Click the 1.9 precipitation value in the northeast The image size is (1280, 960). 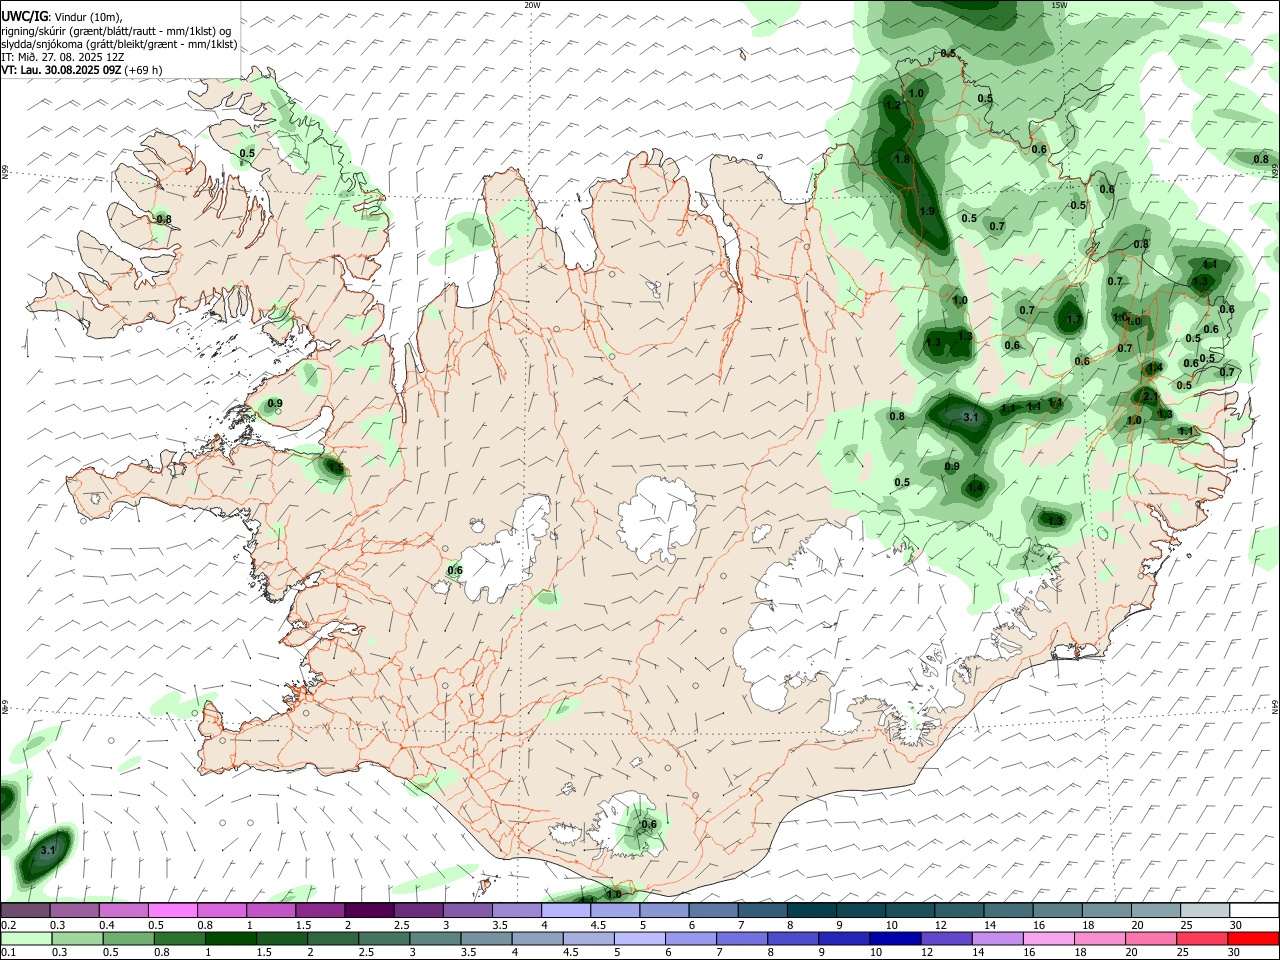(x=927, y=211)
